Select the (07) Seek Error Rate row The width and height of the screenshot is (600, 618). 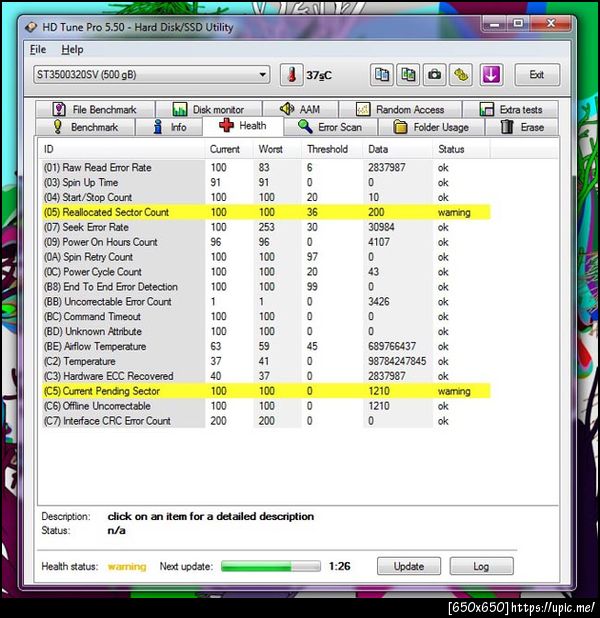coord(266,227)
